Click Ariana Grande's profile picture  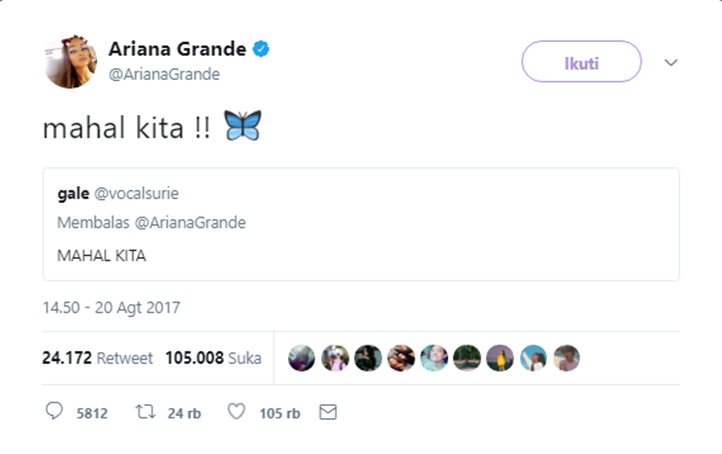coord(69,62)
